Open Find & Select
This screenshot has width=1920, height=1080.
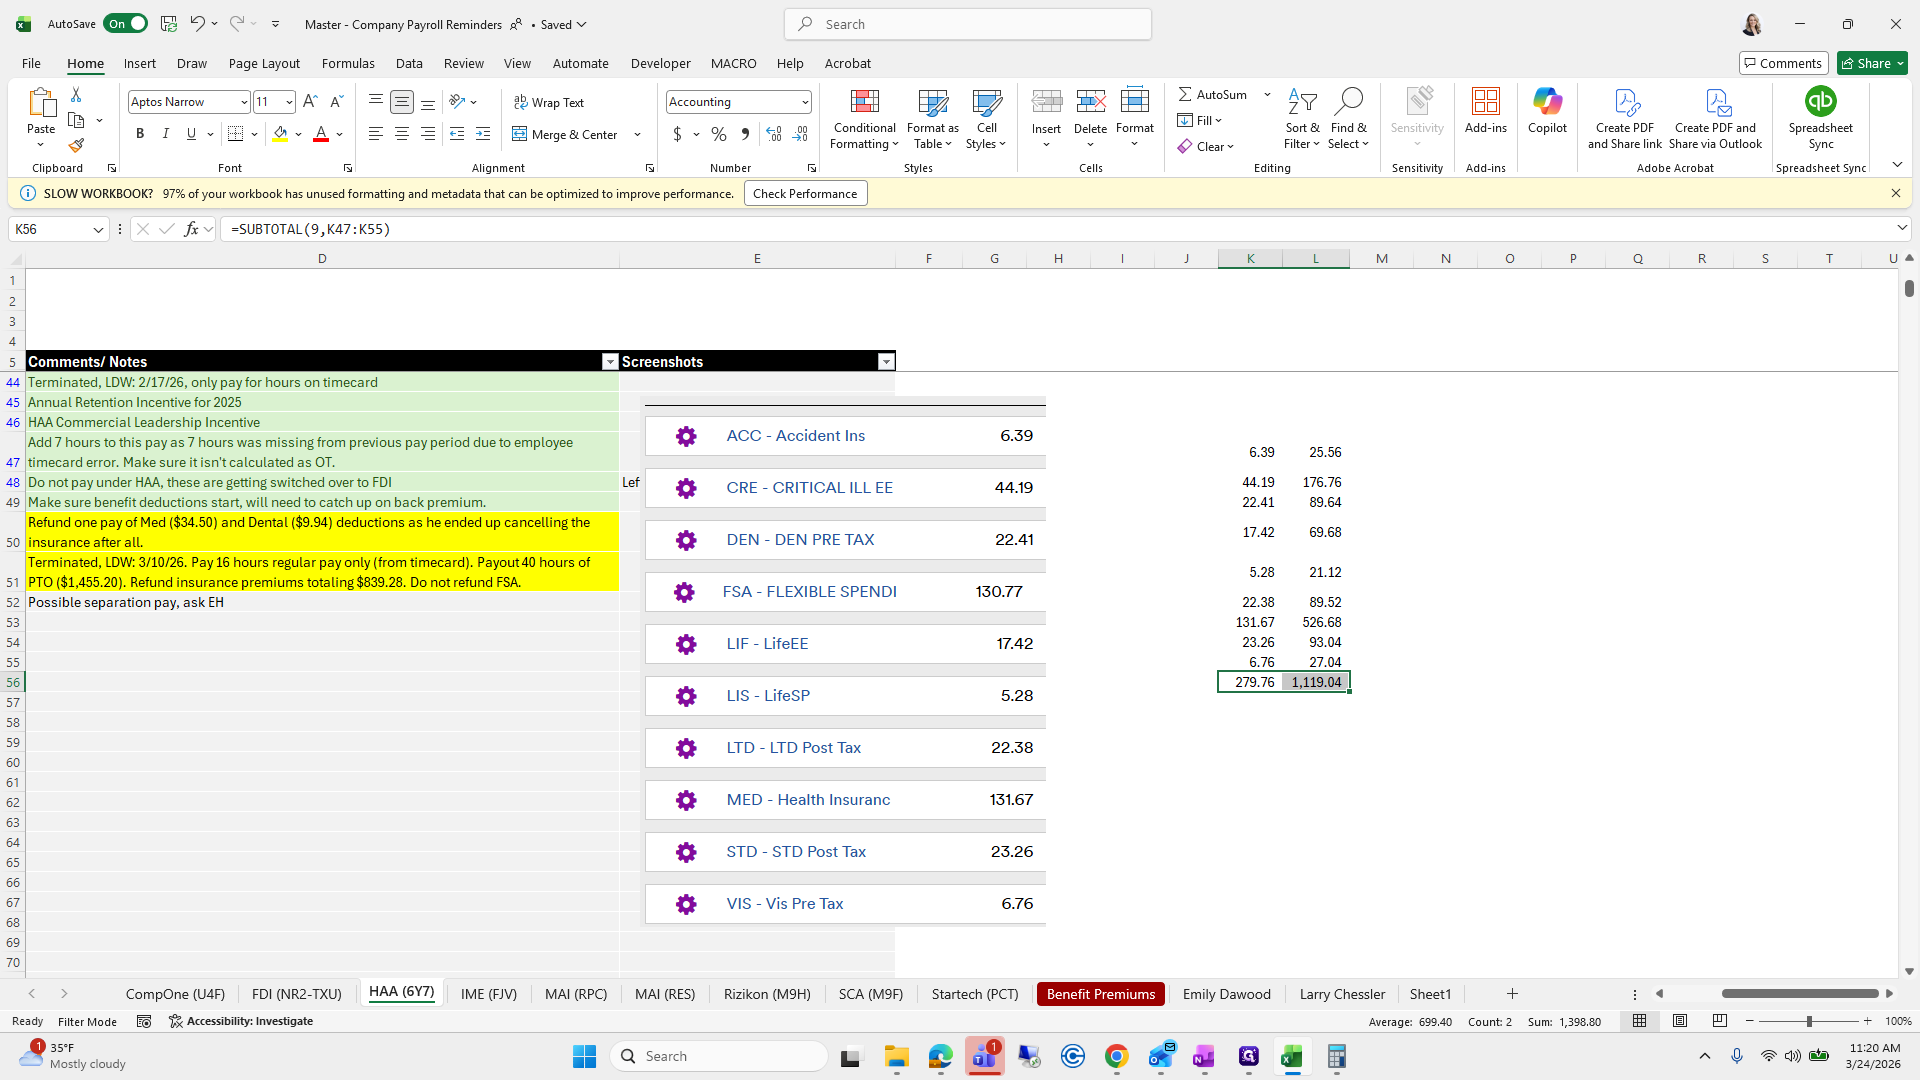1349,118
